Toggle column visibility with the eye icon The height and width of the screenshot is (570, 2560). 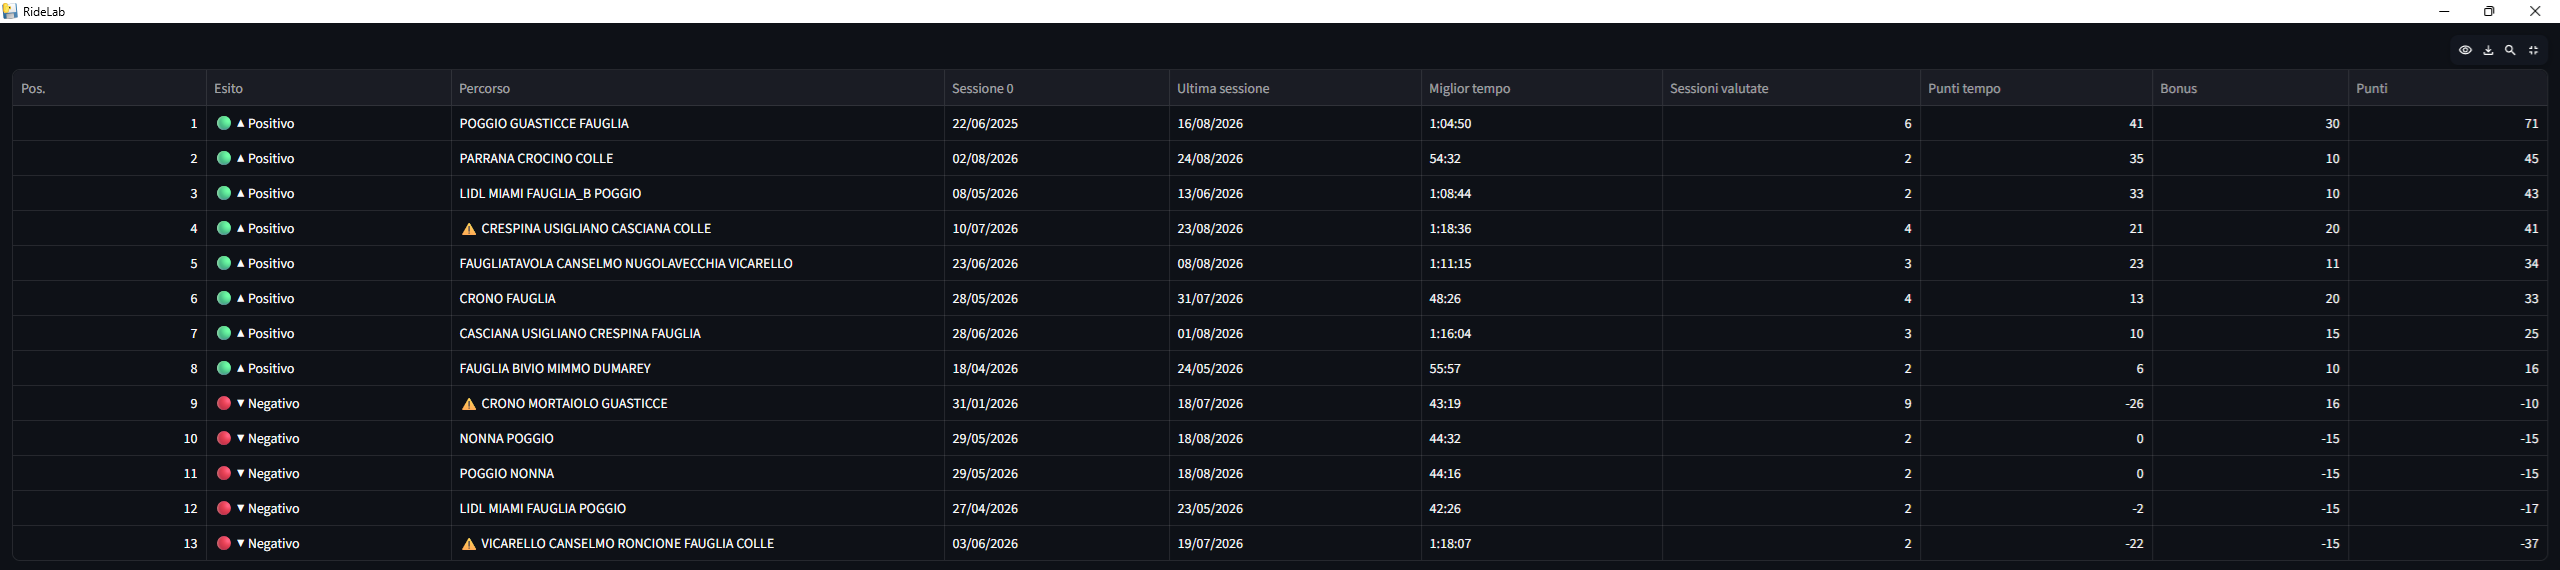2465,50
